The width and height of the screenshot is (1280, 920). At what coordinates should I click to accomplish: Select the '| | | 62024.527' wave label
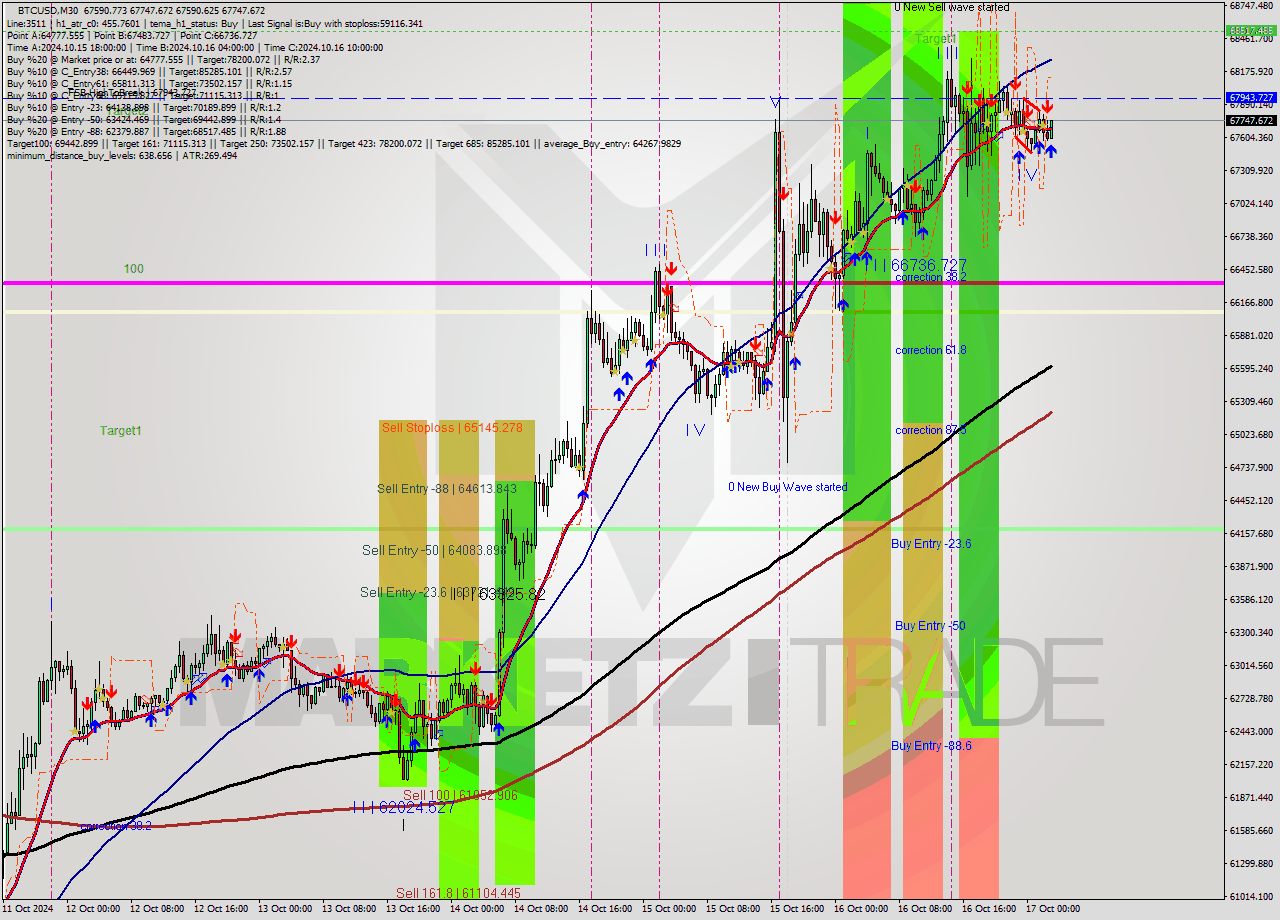pos(403,807)
